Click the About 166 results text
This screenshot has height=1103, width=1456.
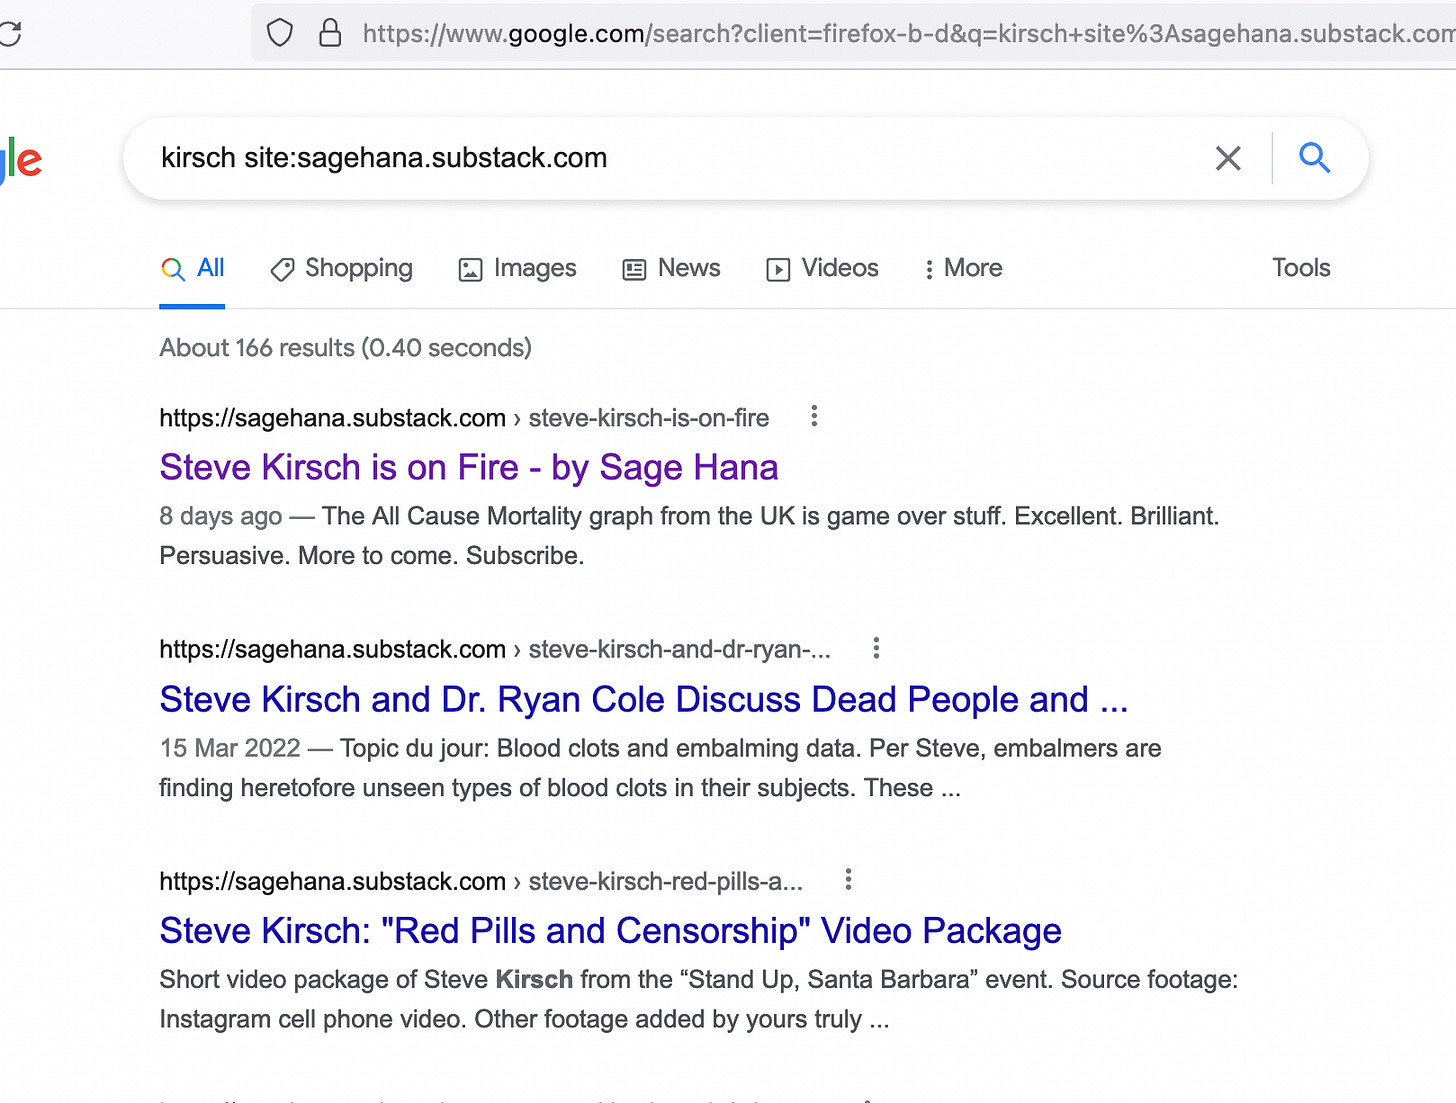click(346, 348)
